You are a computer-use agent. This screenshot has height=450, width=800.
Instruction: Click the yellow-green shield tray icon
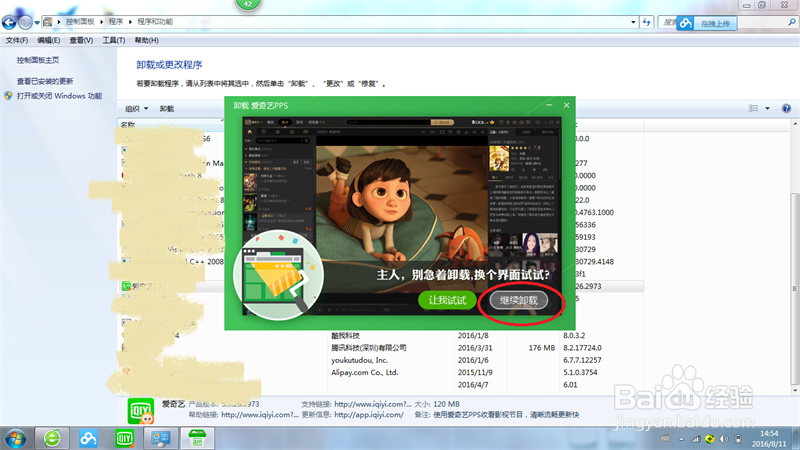(x=710, y=439)
